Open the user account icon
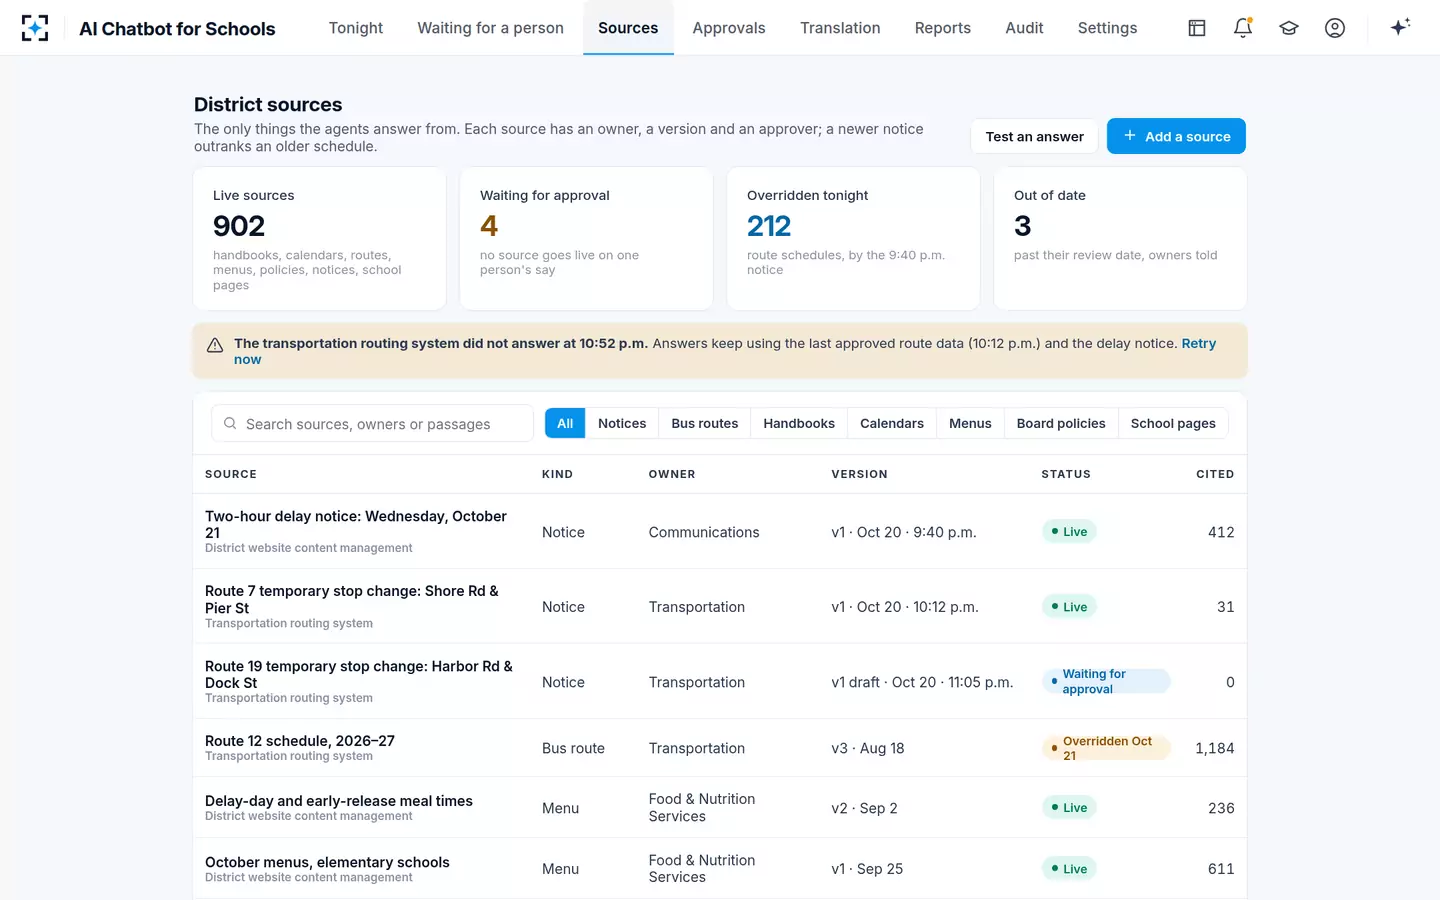This screenshot has height=900, width=1440. [x=1335, y=28]
